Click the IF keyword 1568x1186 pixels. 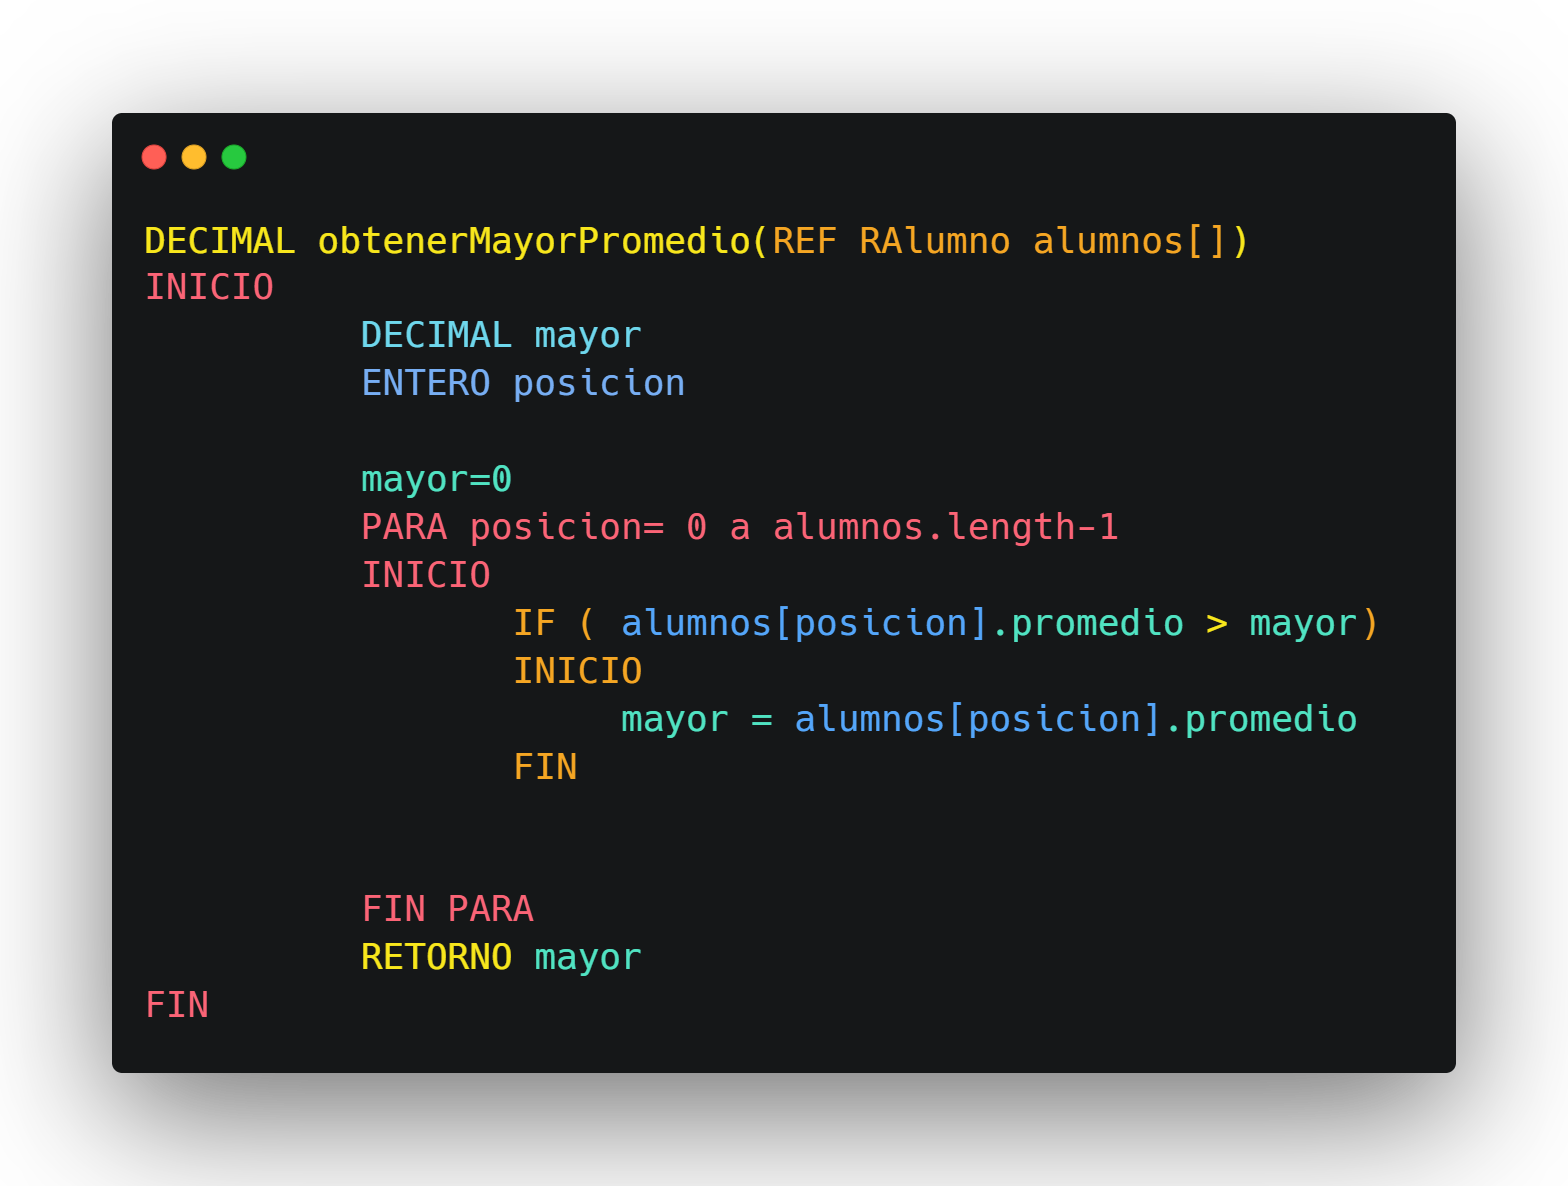point(534,623)
